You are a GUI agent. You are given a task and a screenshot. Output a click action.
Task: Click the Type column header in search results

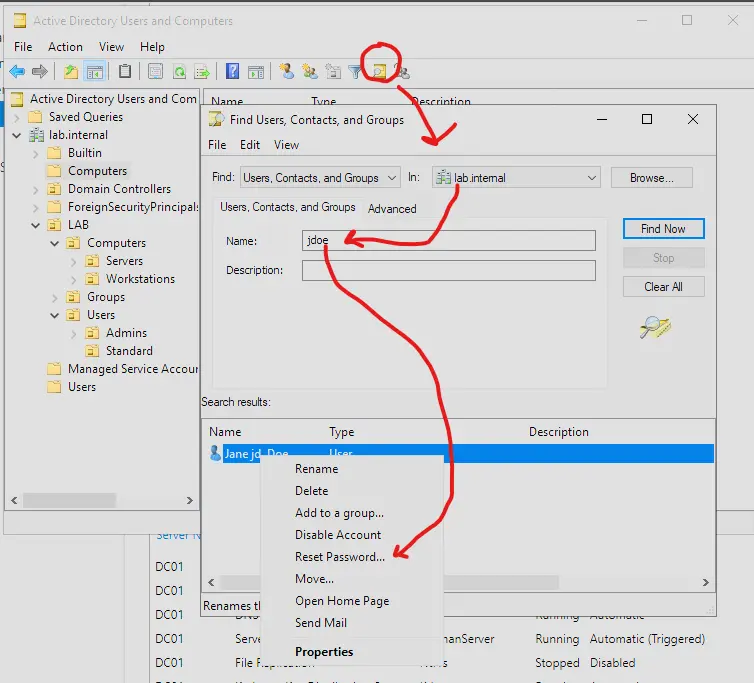341,432
